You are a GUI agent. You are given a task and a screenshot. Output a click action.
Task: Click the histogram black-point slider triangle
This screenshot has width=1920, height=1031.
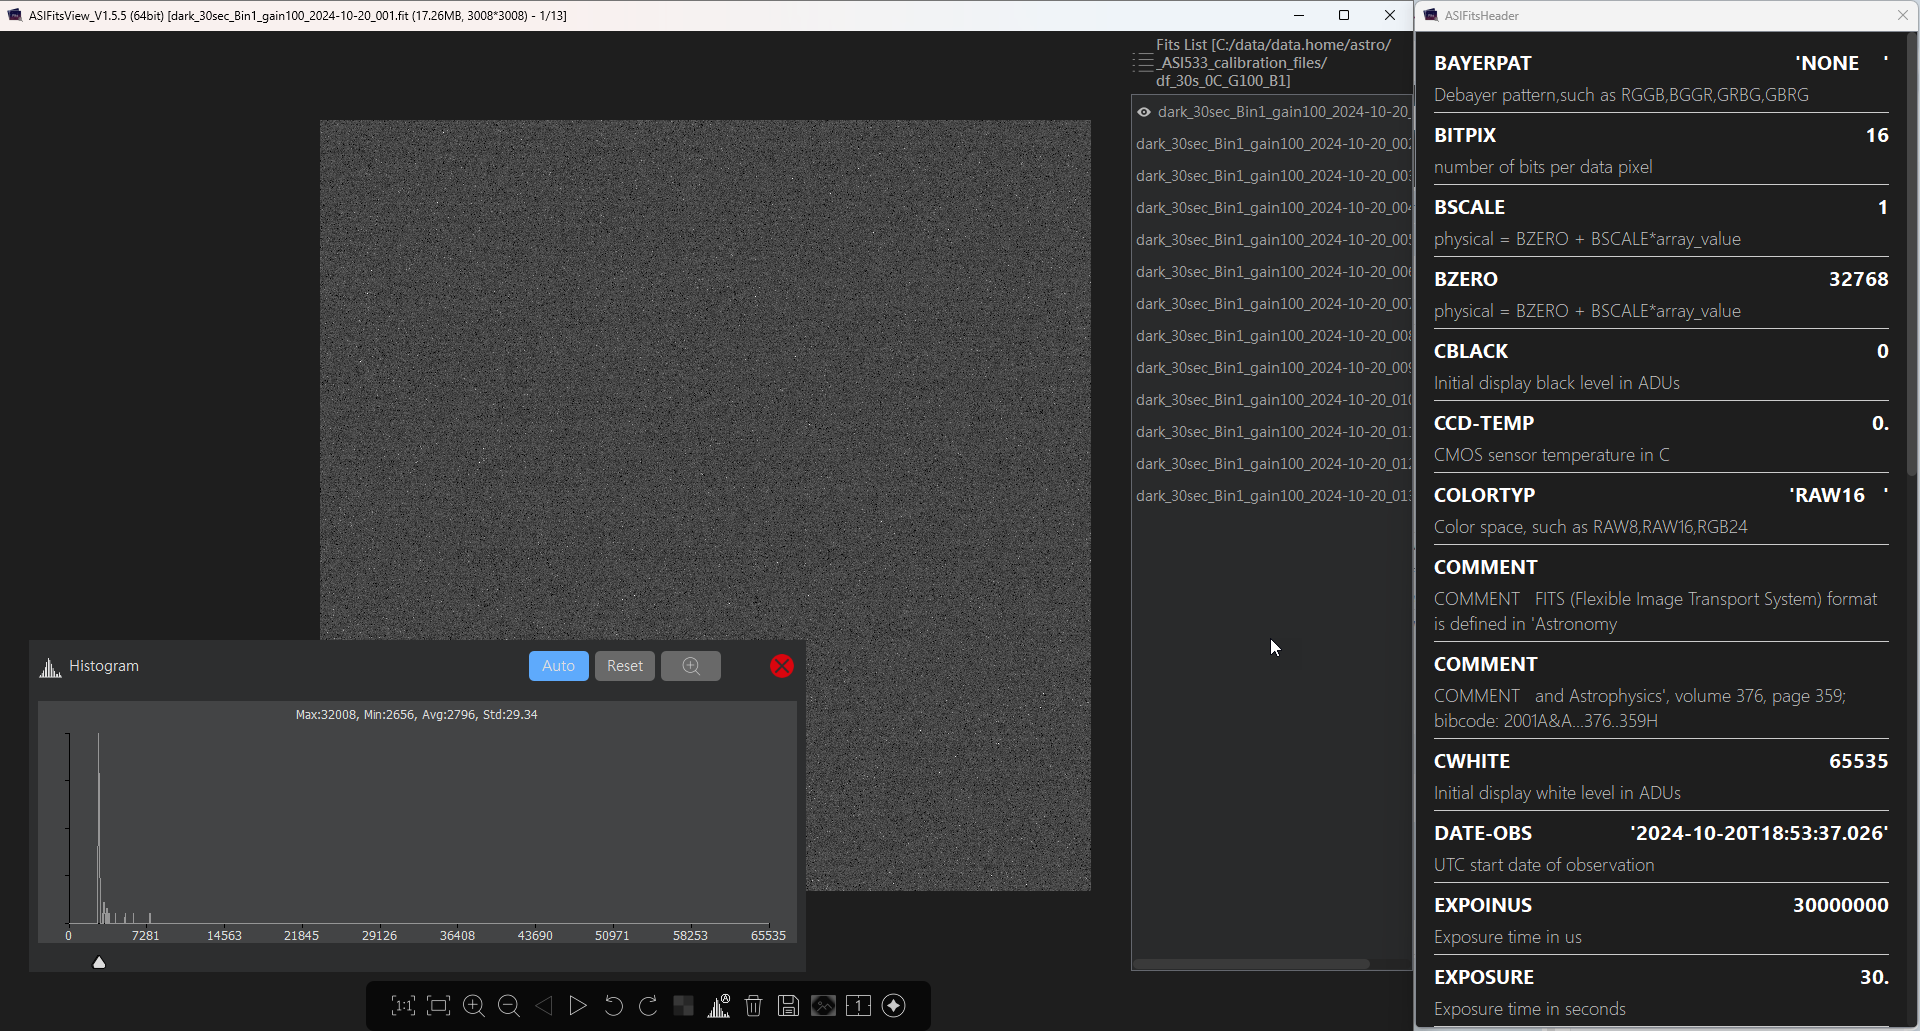tap(99, 962)
